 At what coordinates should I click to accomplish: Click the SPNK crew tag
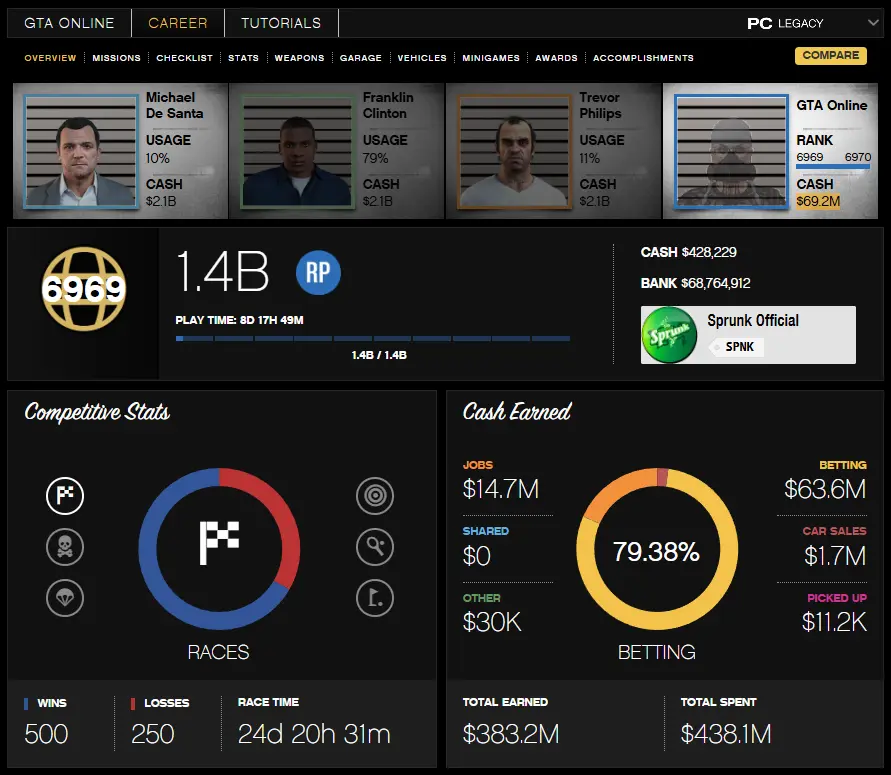[x=736, y=347]
